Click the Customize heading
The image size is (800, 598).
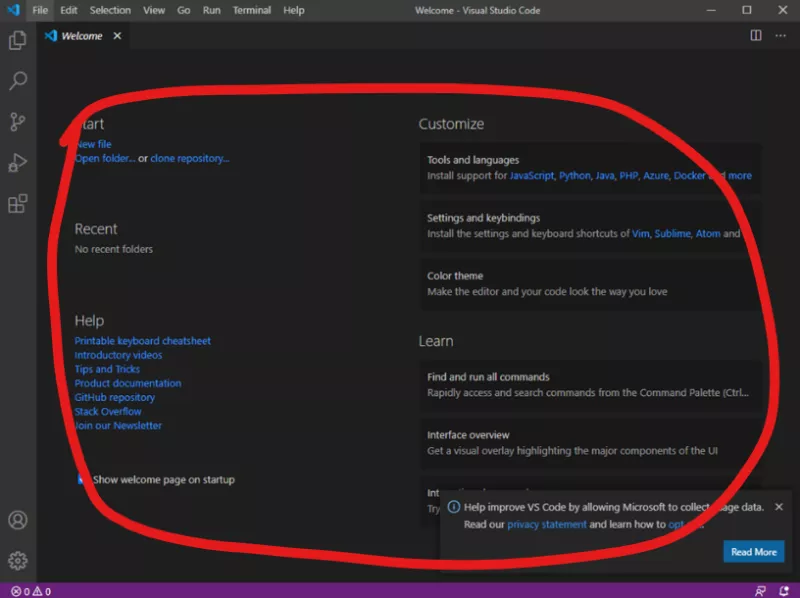[x=451, y=124]
